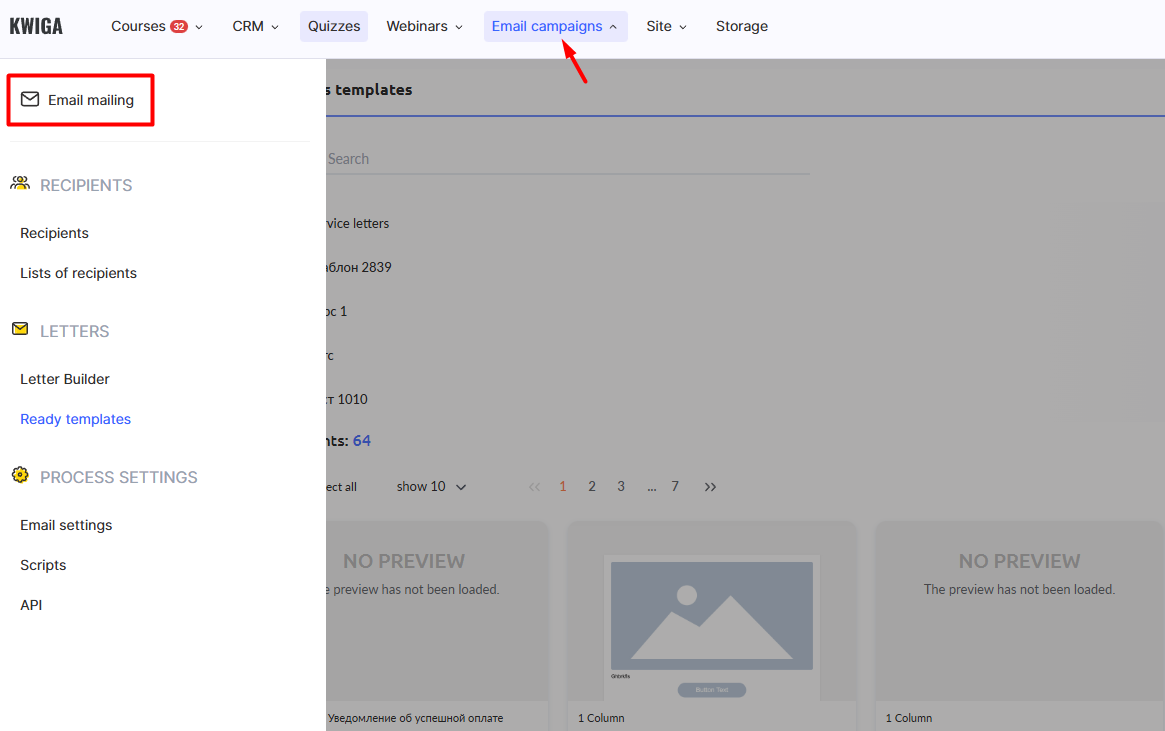
Task: Click the Process Settings gear icon
Action: (20, 476)
